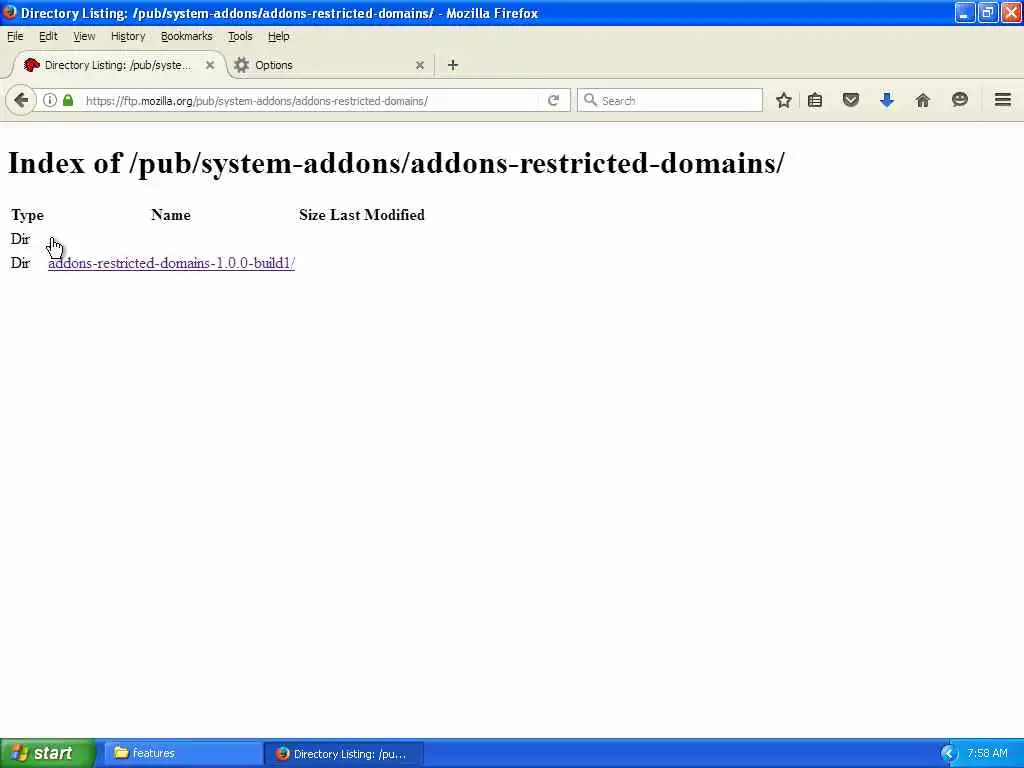1024x768 pixels.
Task: View connection security via green padlock
Action: click(x=68, y=101)
